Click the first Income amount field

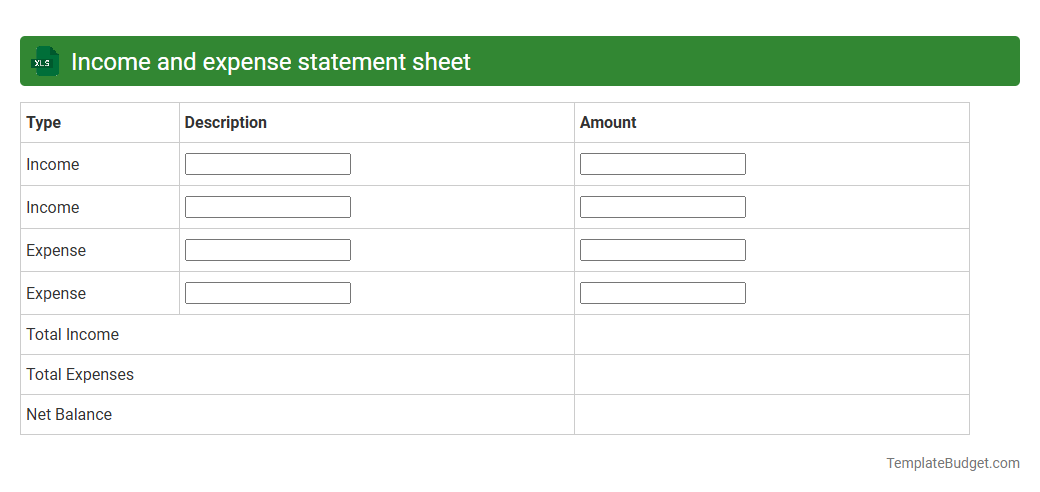click(x=663, y=164)
